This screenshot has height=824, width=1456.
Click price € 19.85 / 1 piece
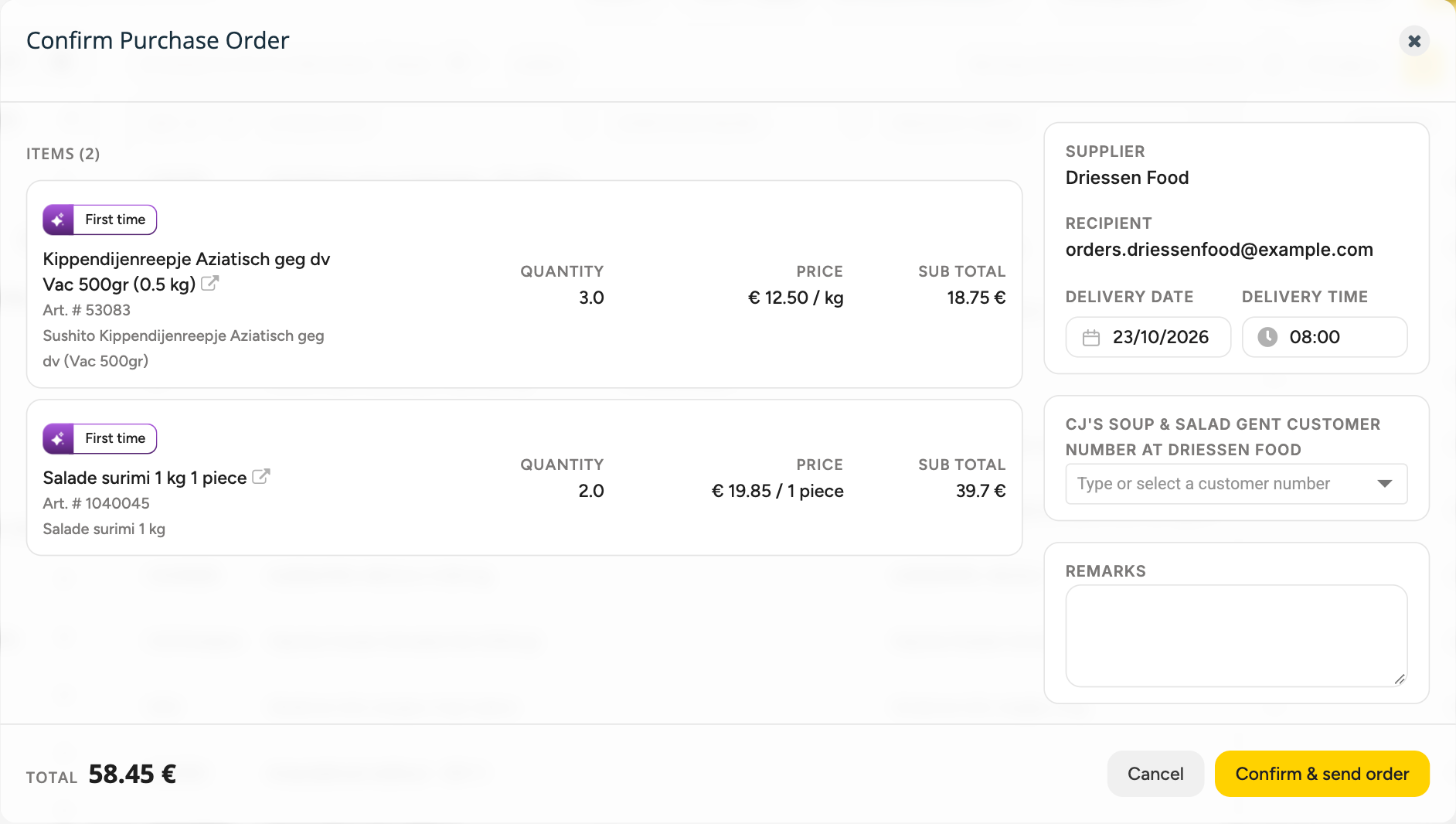777,491
